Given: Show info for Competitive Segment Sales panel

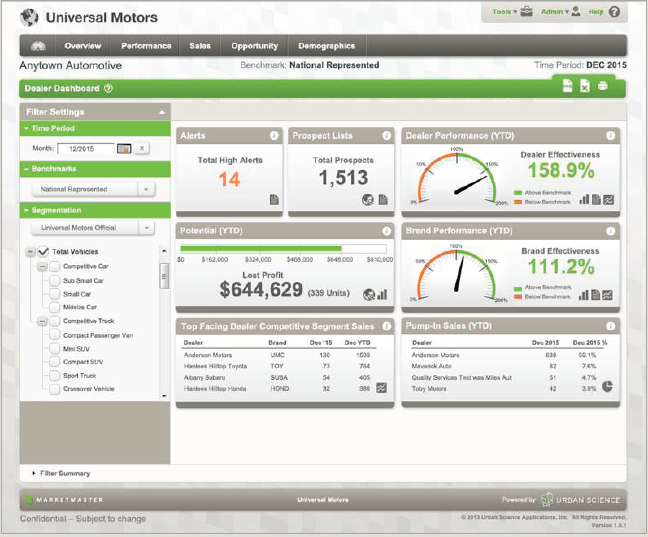Looking at the screenshot, I should click(x=386, y=326).
